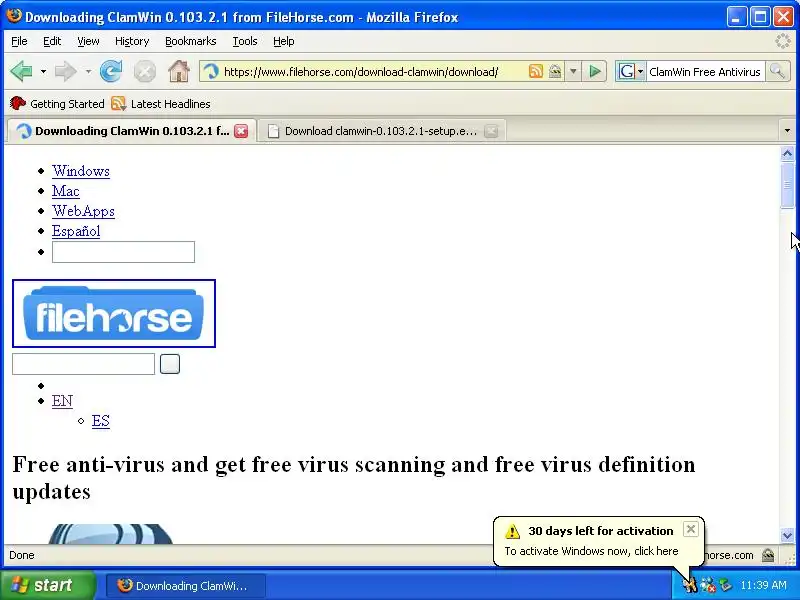The image size is (800, 600).
Task: Subscribe via the RSS feed icon in address bar
Action: coord(536,71)
